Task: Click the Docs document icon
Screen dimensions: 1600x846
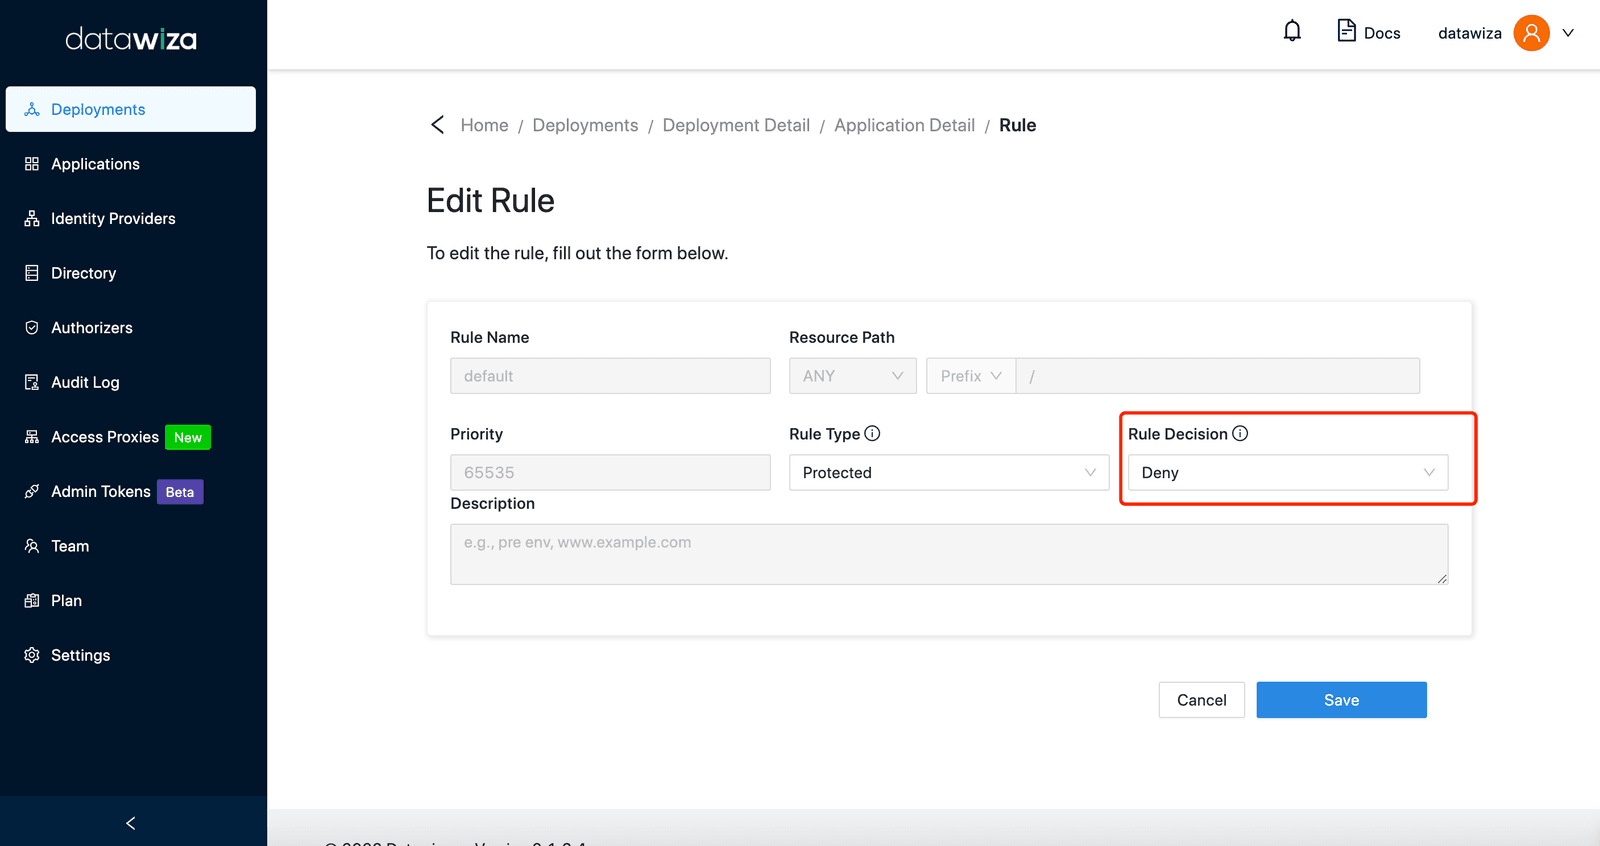Action: (1347, 31)
